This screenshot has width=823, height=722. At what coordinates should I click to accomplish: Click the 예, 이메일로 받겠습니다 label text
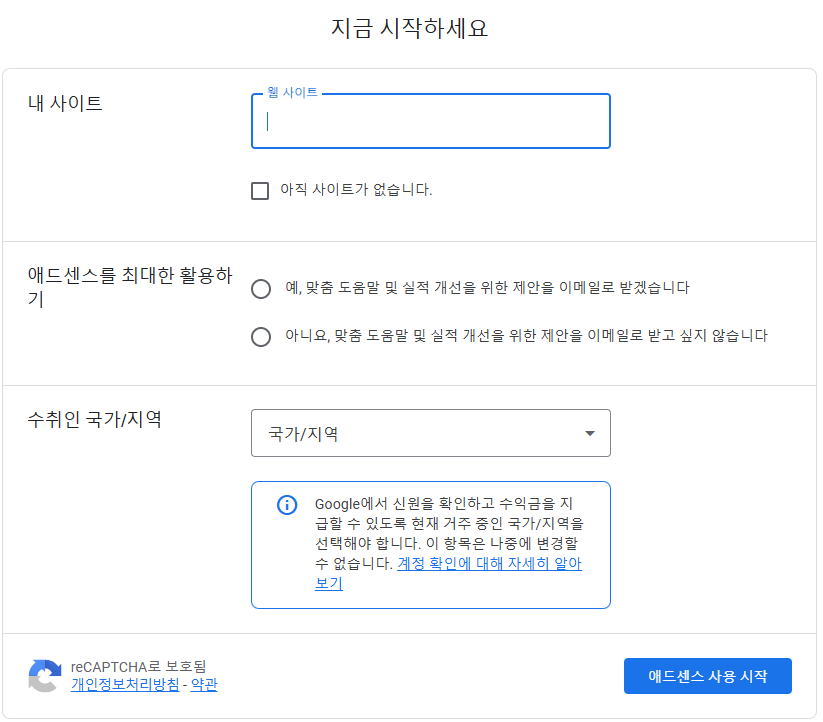coord(487,288)
